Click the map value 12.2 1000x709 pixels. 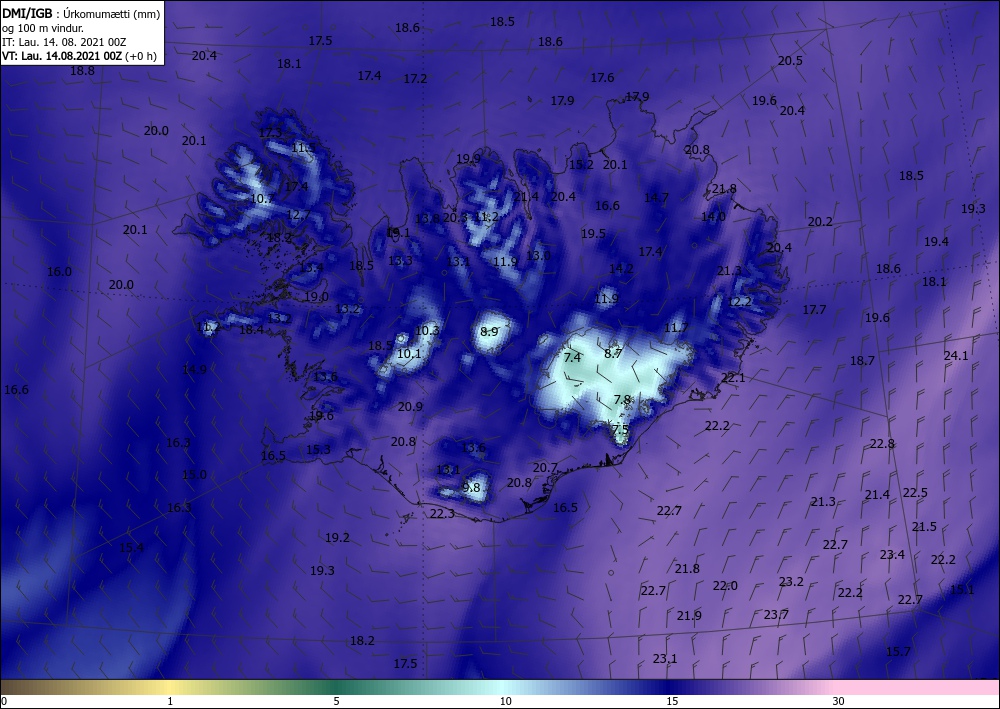[x=740, y=302]
